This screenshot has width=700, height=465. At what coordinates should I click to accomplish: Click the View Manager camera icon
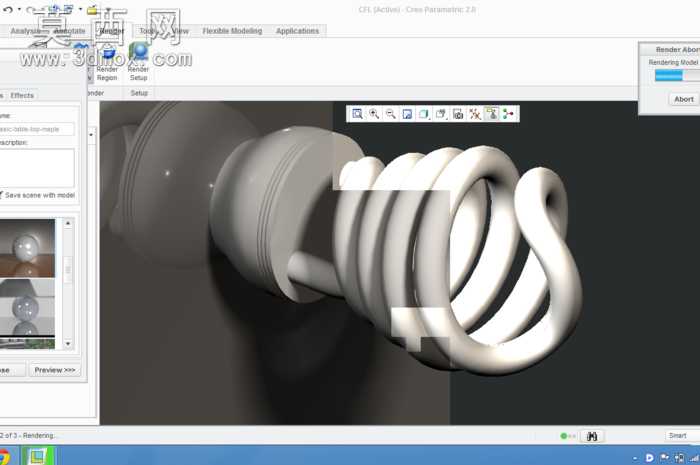(458, 114)
